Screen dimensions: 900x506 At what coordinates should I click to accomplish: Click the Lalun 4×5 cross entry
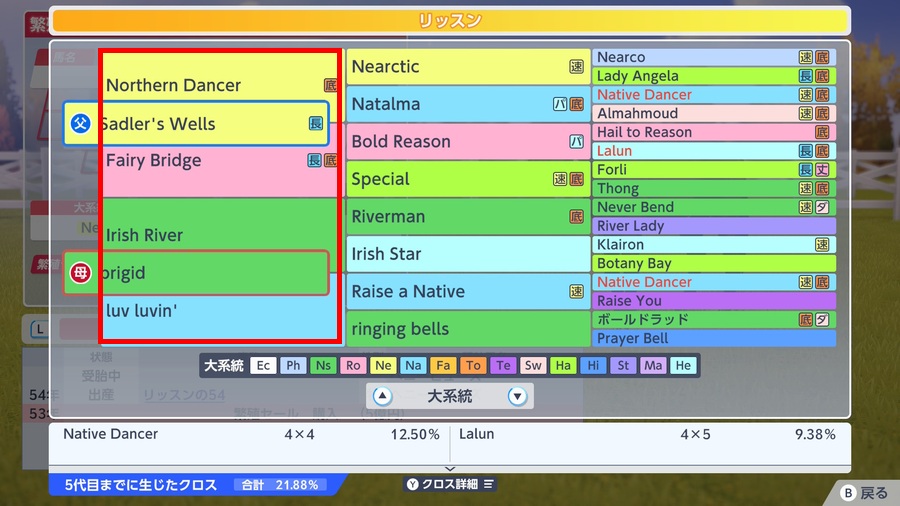click(x=647, y=434)
